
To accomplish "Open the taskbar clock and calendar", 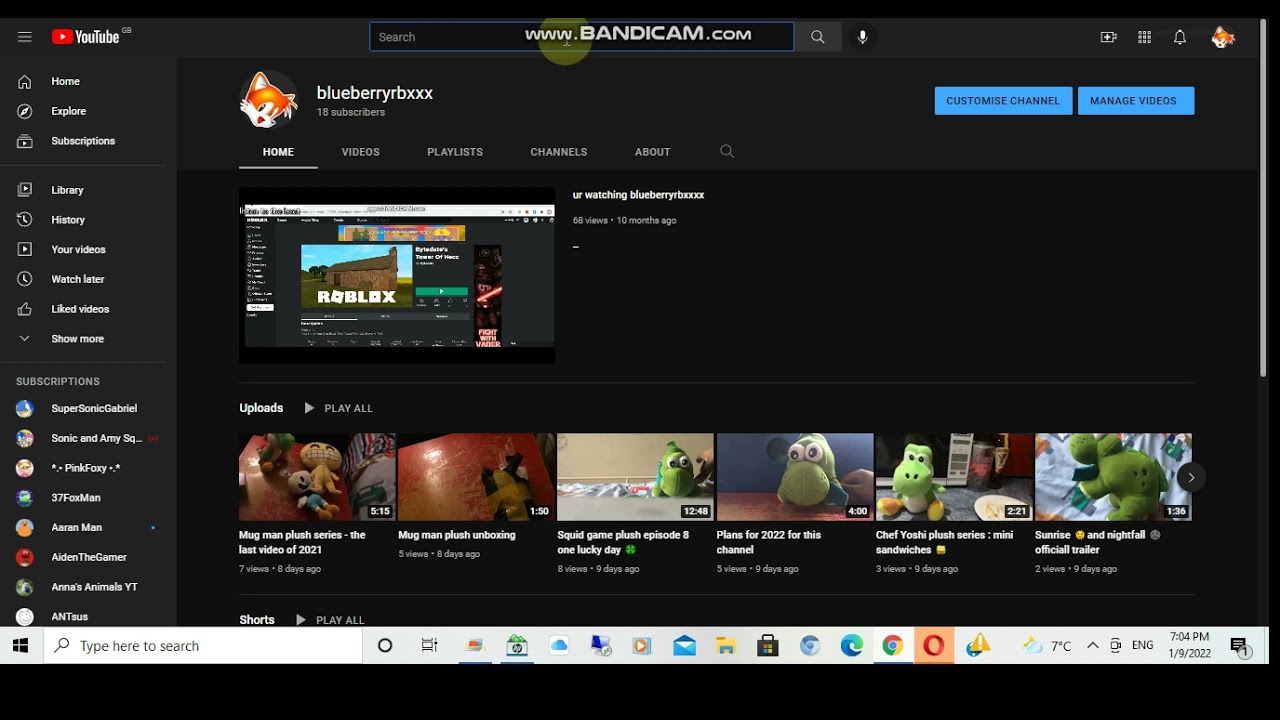I will (x=1189, y=645).
